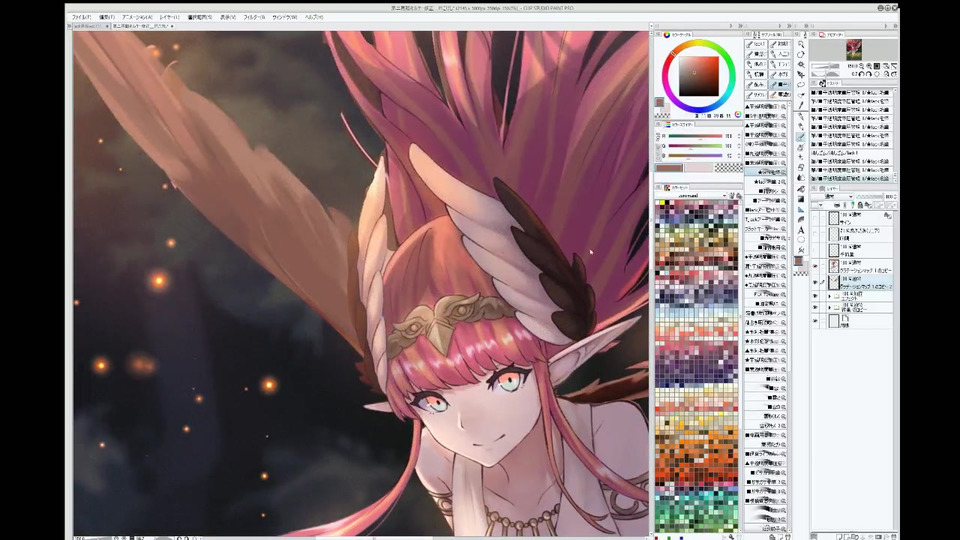Select the Ruler triangle tool
The width and height of the screenshot is (960, 540).
pos(801,209)
